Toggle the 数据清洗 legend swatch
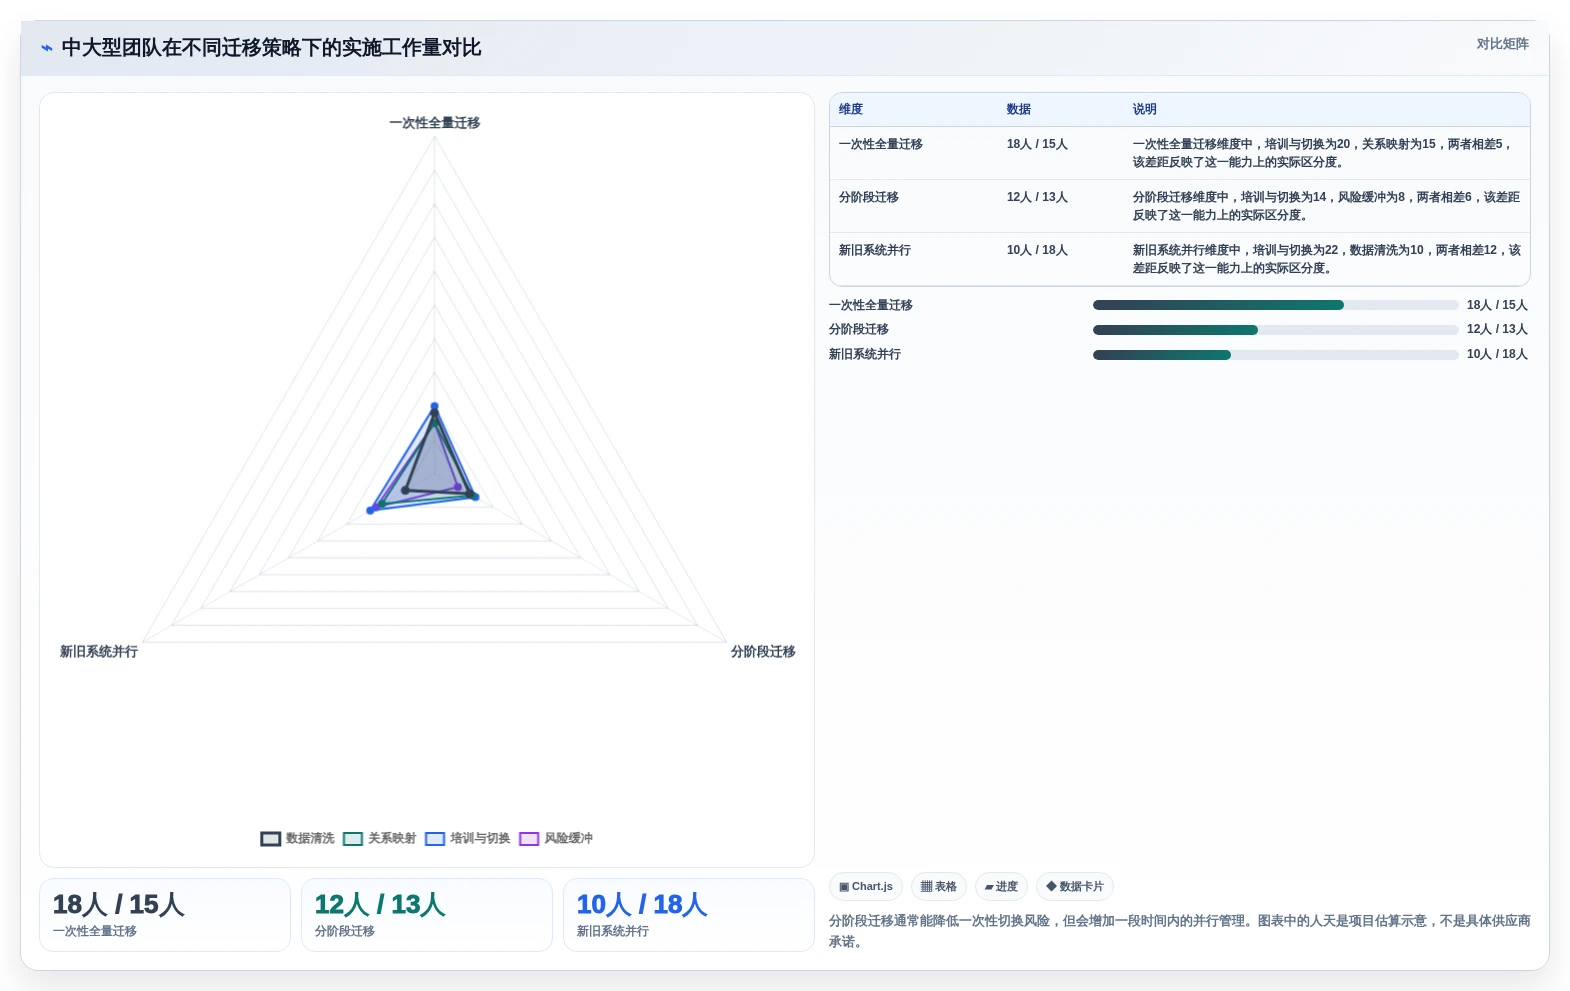 coord(271,839)
